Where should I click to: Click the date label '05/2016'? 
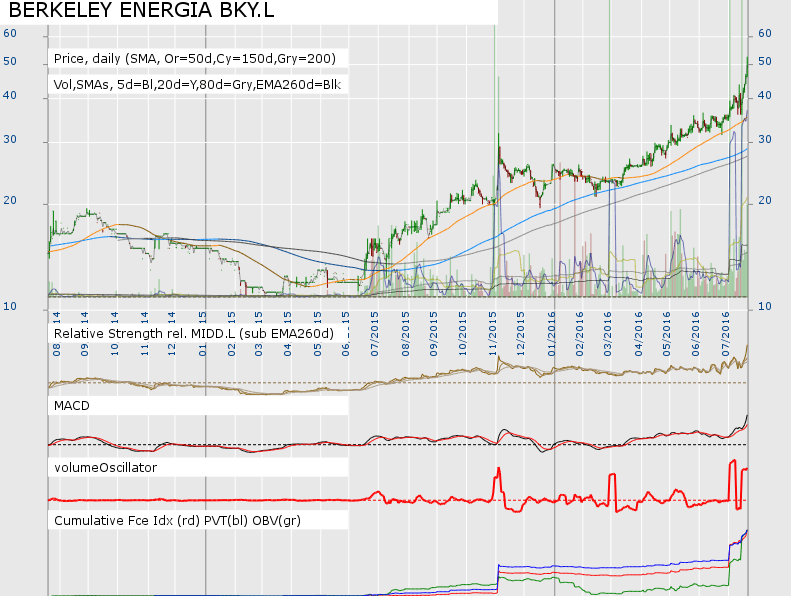click(667, 334)
